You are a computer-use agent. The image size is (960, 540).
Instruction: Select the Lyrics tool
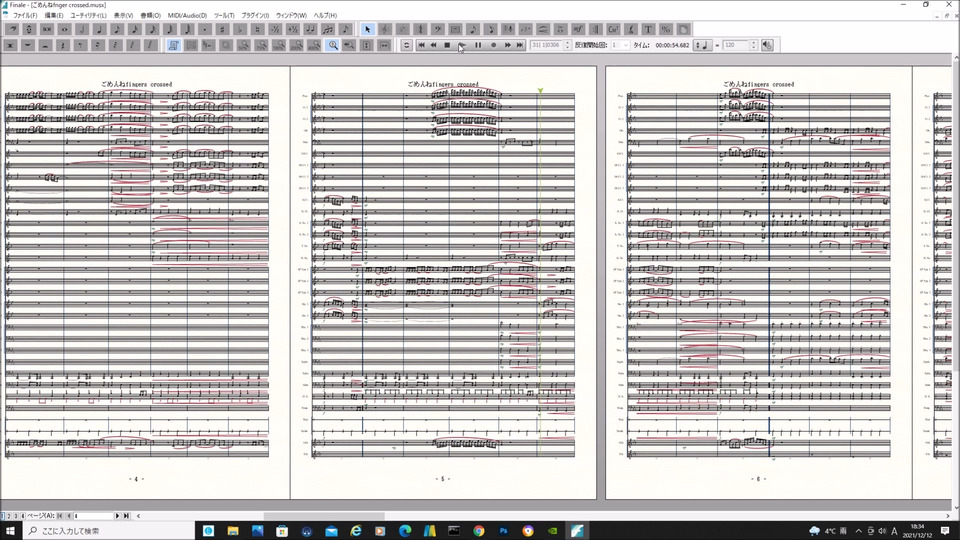click(631, 29)
